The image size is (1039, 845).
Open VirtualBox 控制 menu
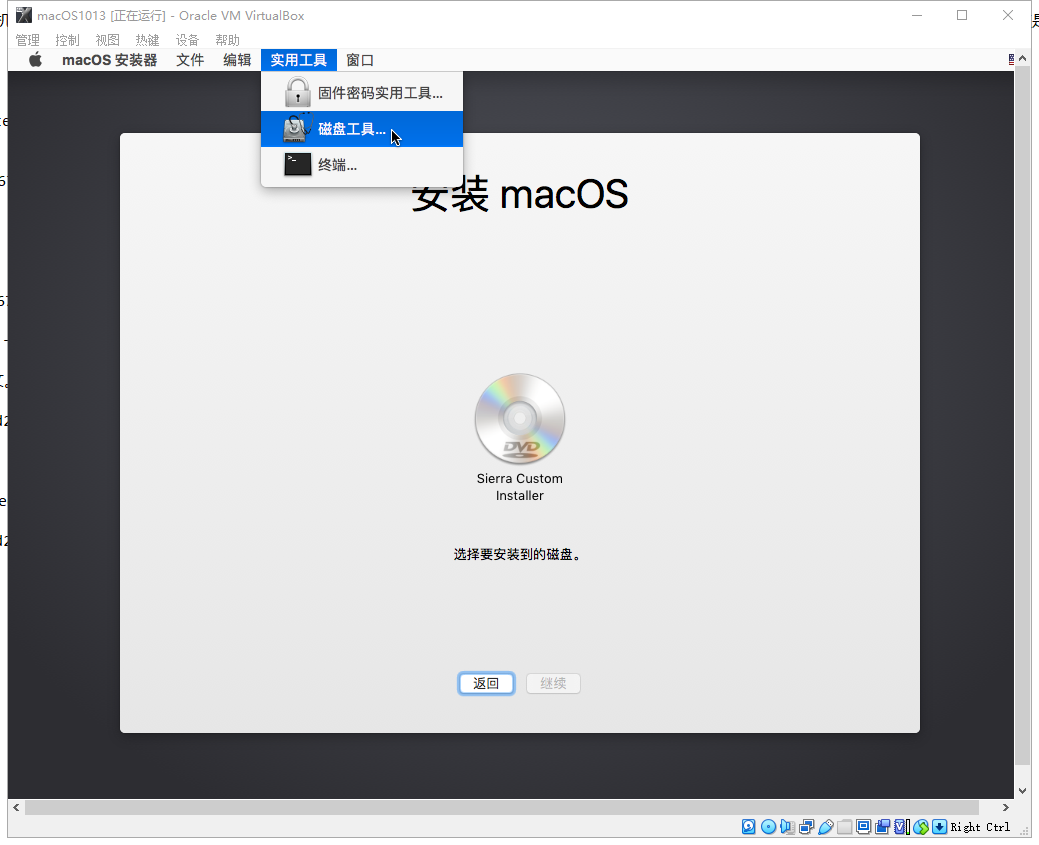[x=67, y=40]
